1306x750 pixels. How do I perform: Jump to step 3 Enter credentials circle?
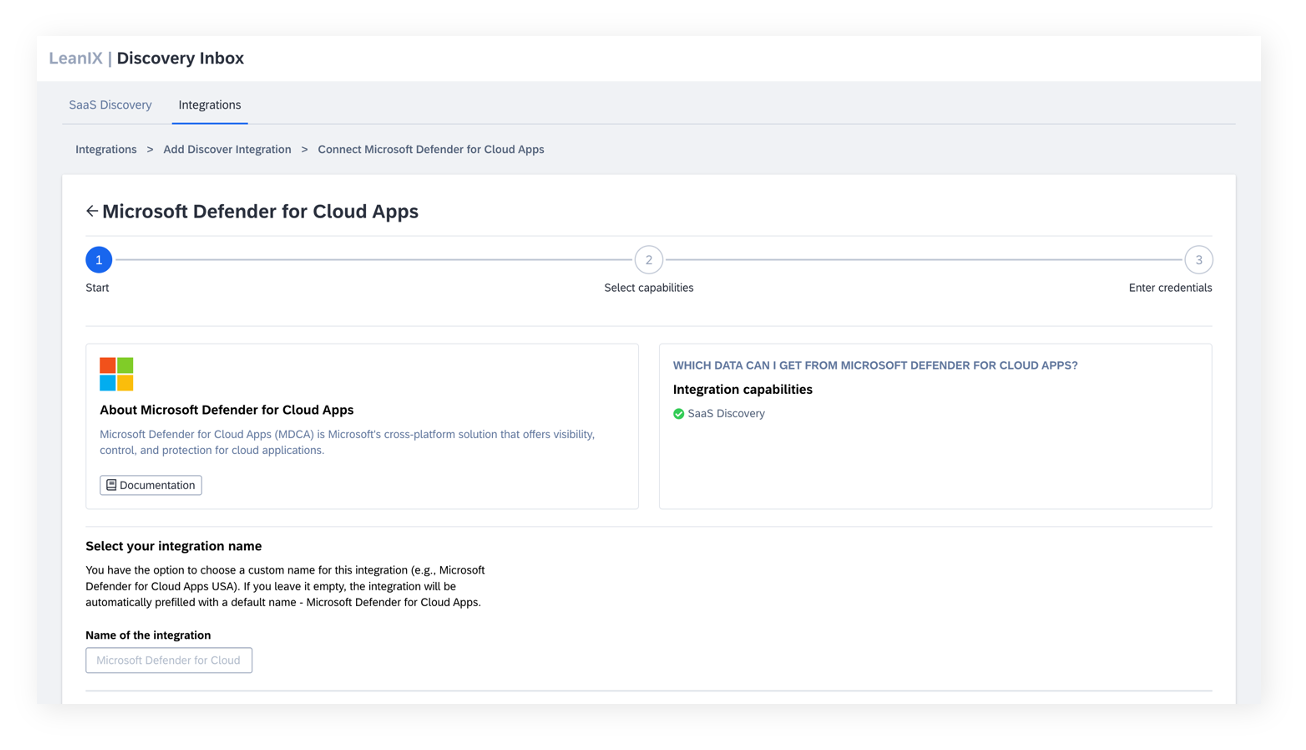1199,260
